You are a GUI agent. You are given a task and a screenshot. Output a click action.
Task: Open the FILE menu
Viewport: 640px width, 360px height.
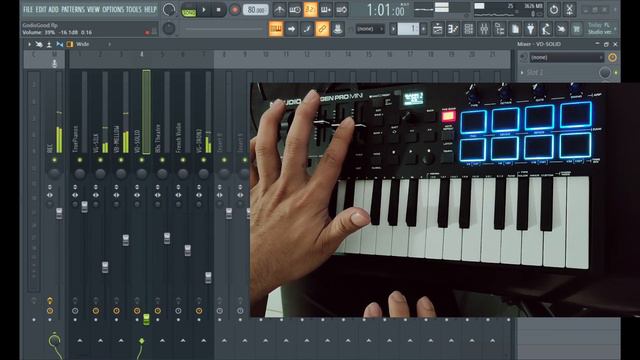[28, 9]
